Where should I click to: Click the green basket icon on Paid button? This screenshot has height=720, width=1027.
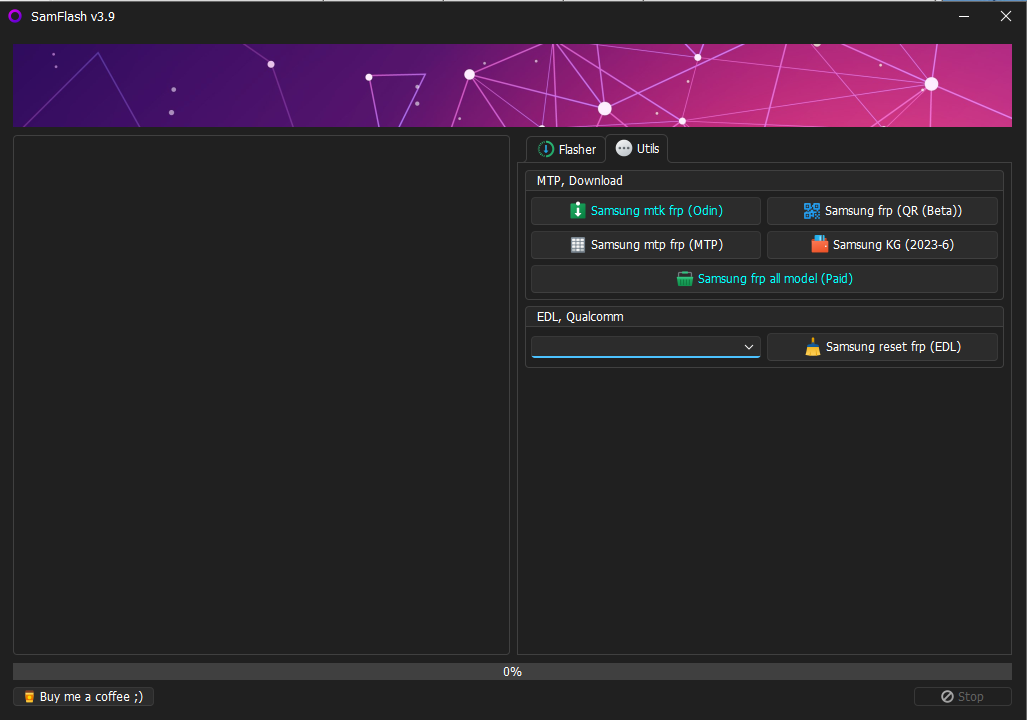[684, 279]
